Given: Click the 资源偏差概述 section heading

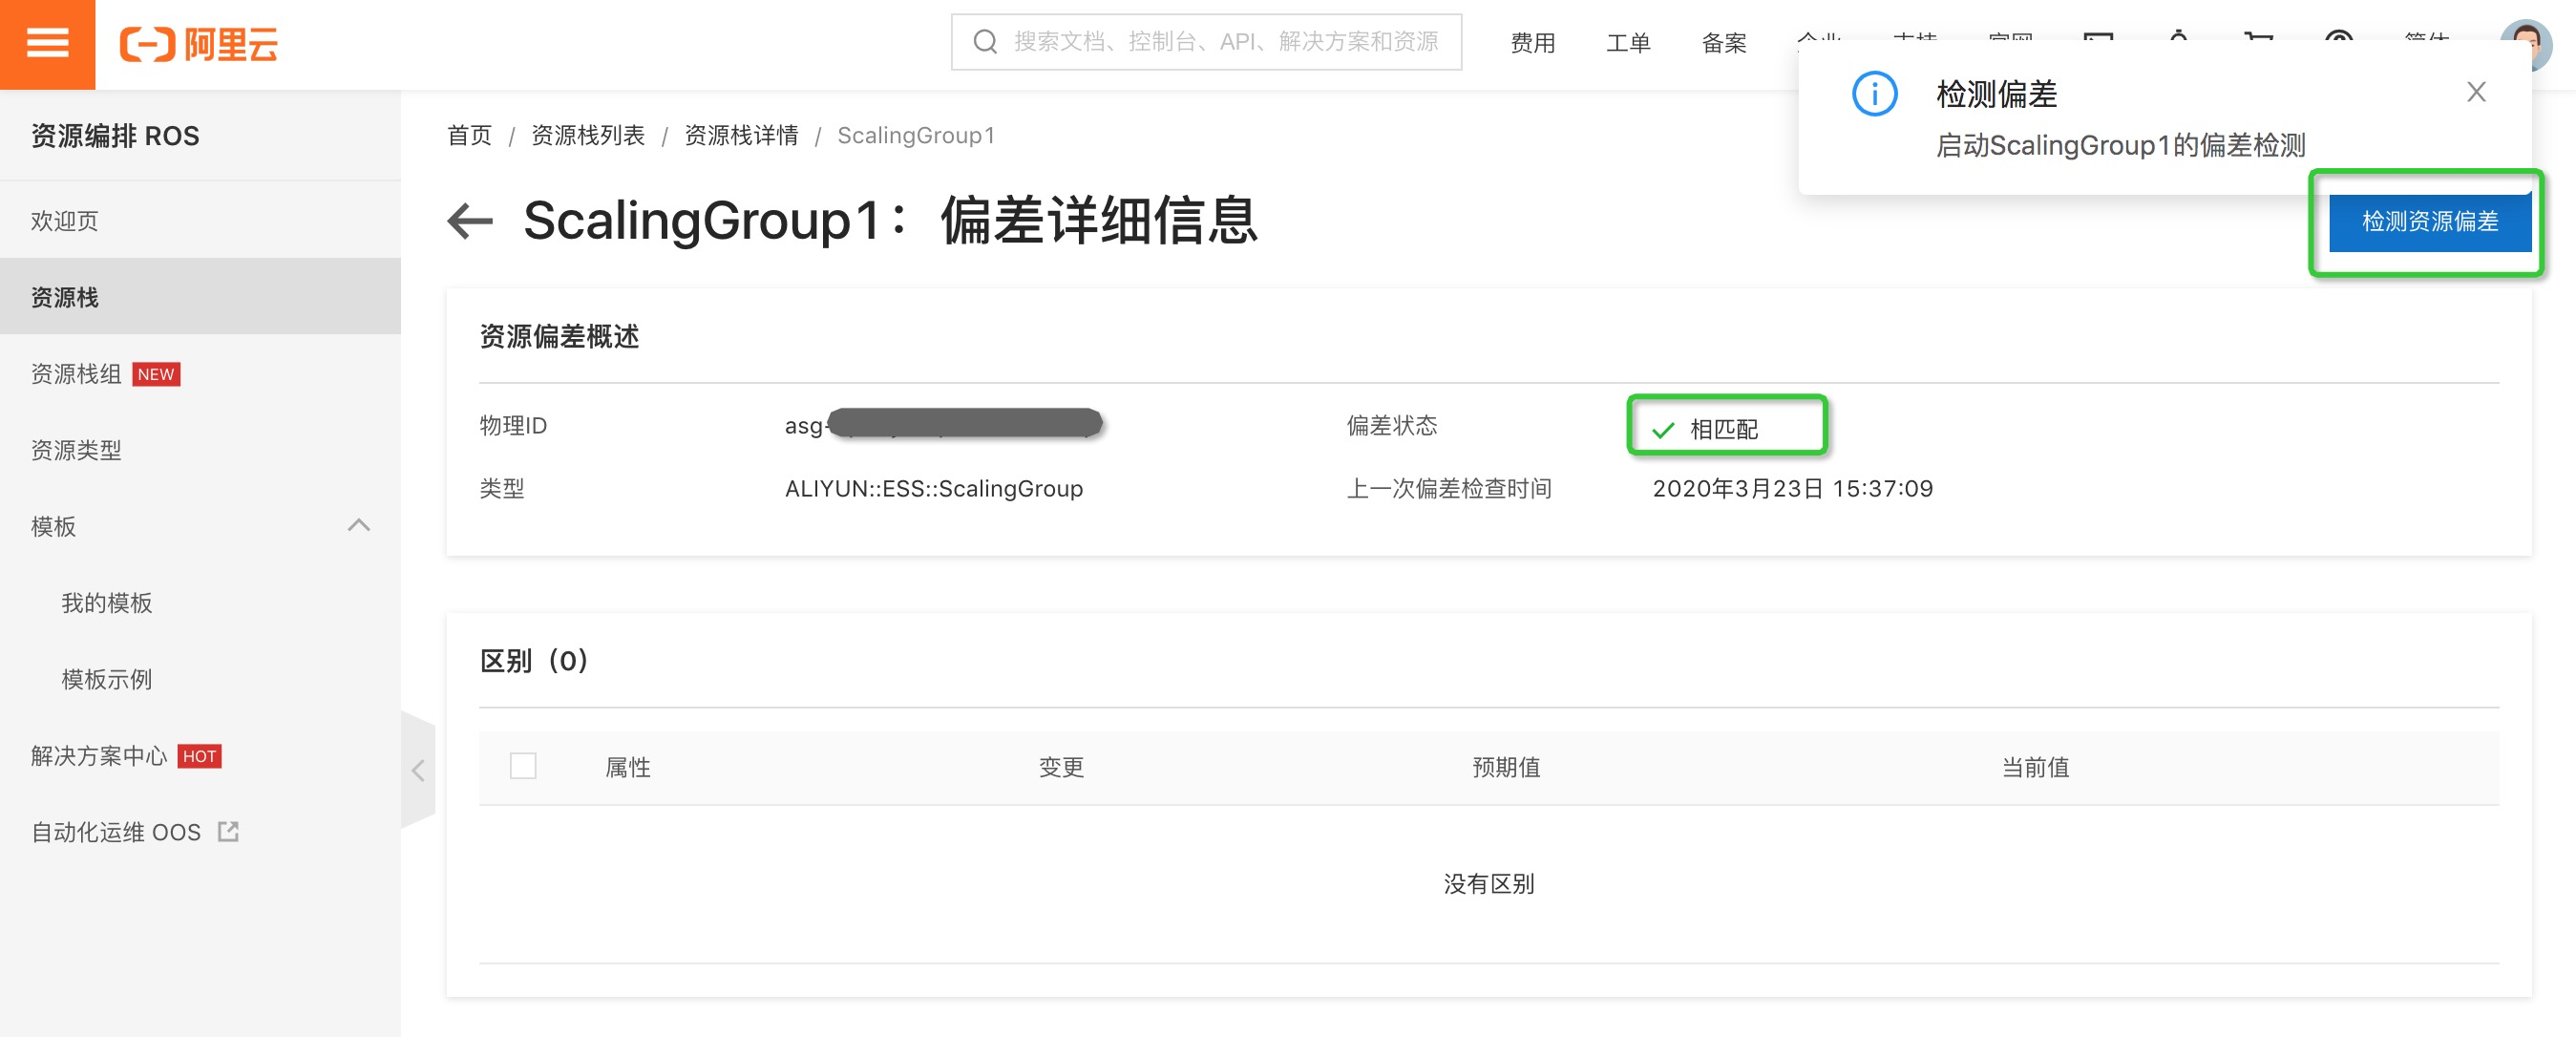Looking at the screenshot, I should [x=559, y=336].
